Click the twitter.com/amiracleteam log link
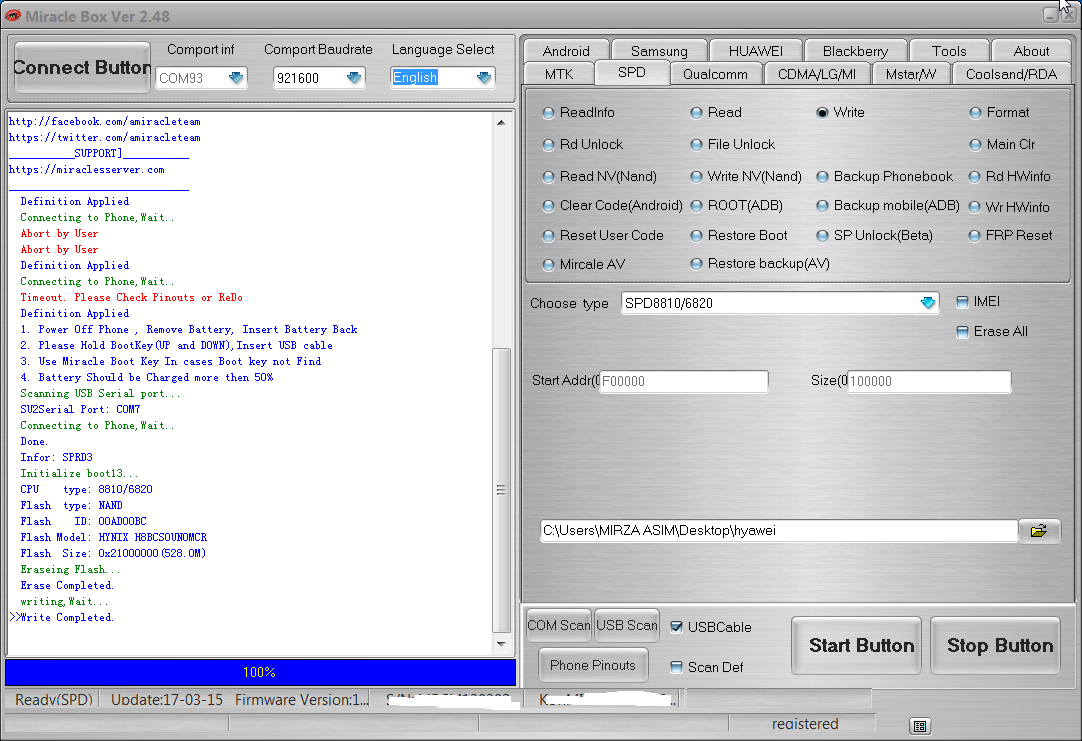This screenshot has width=1082, height=741. tap(104, 137)
